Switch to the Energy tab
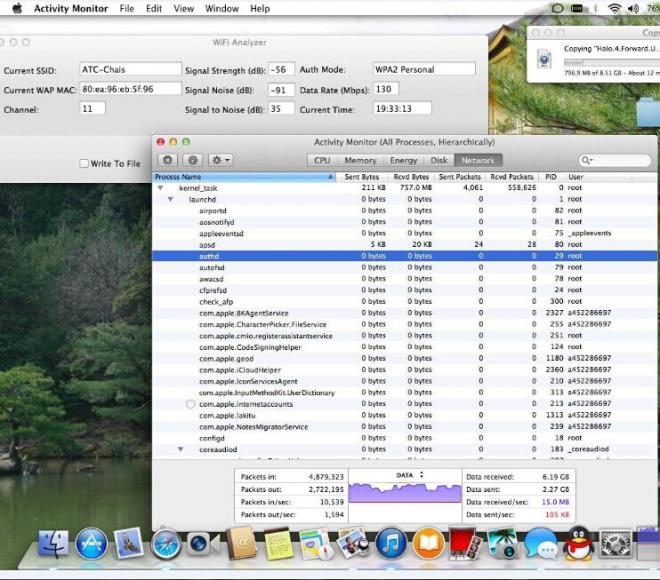 pyautogui.click(x=403, y=160)
